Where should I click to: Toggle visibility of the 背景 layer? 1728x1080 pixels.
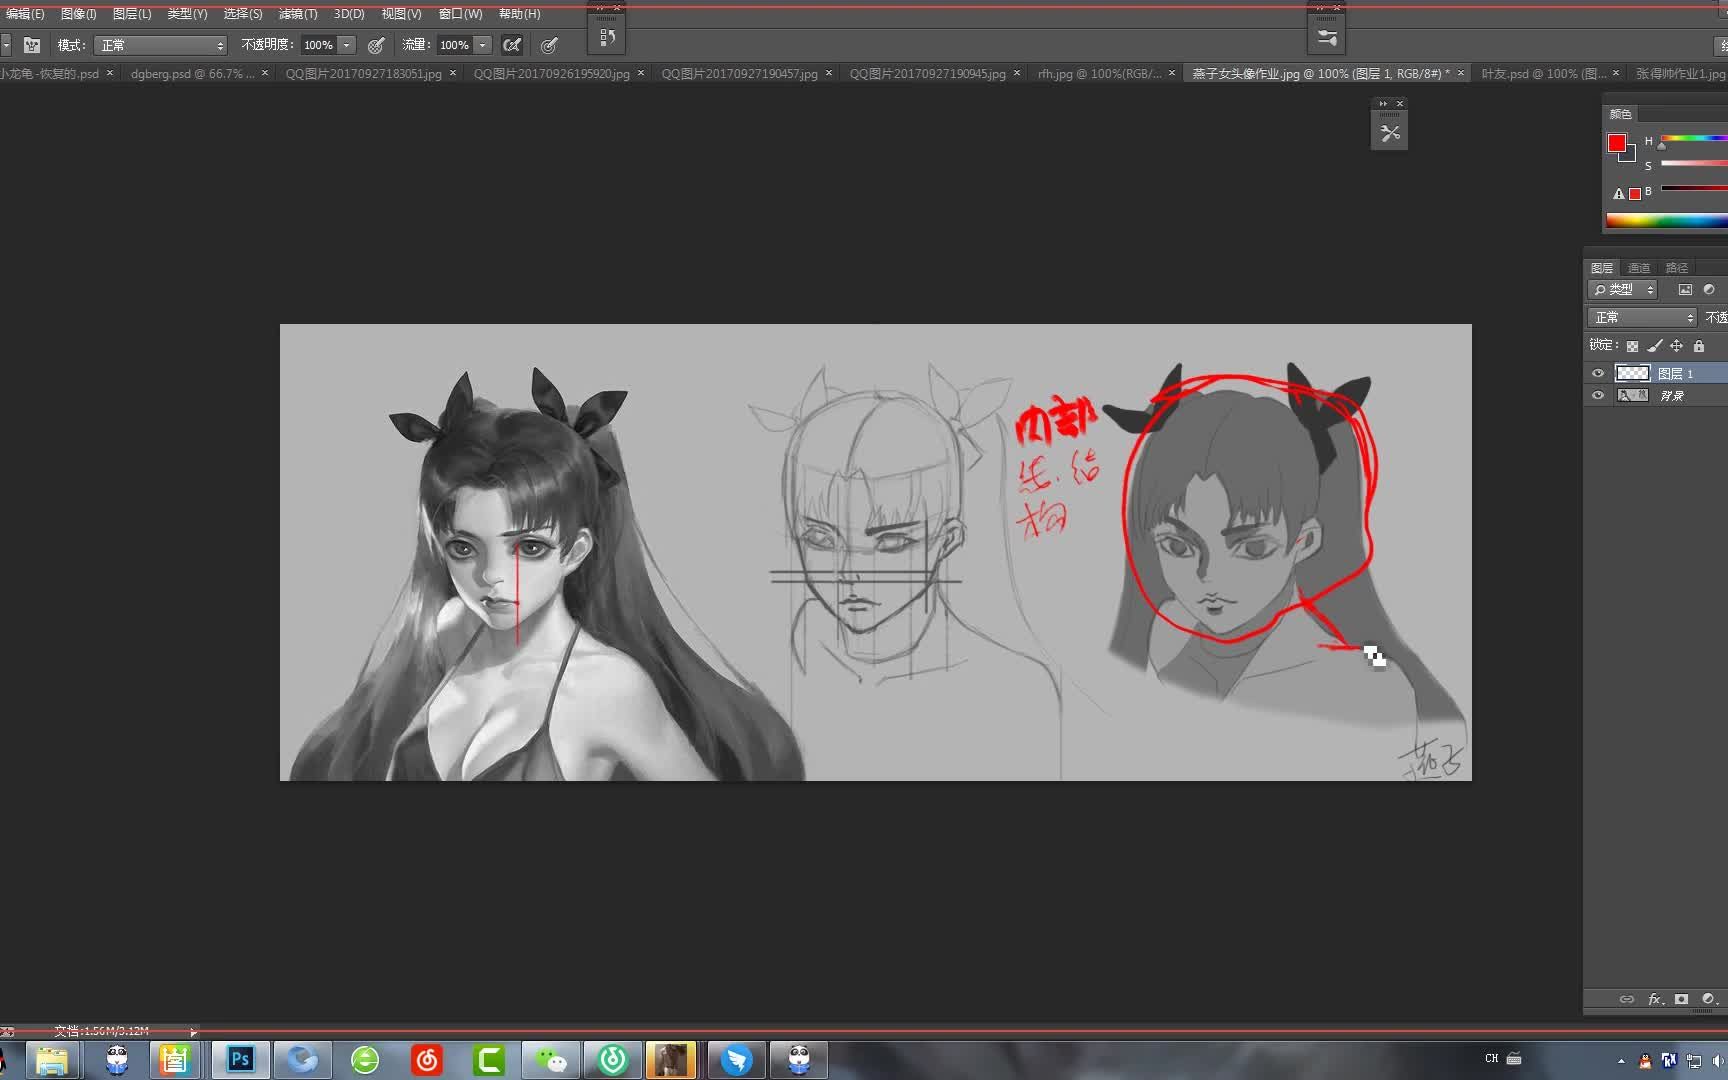[1598, 395]
